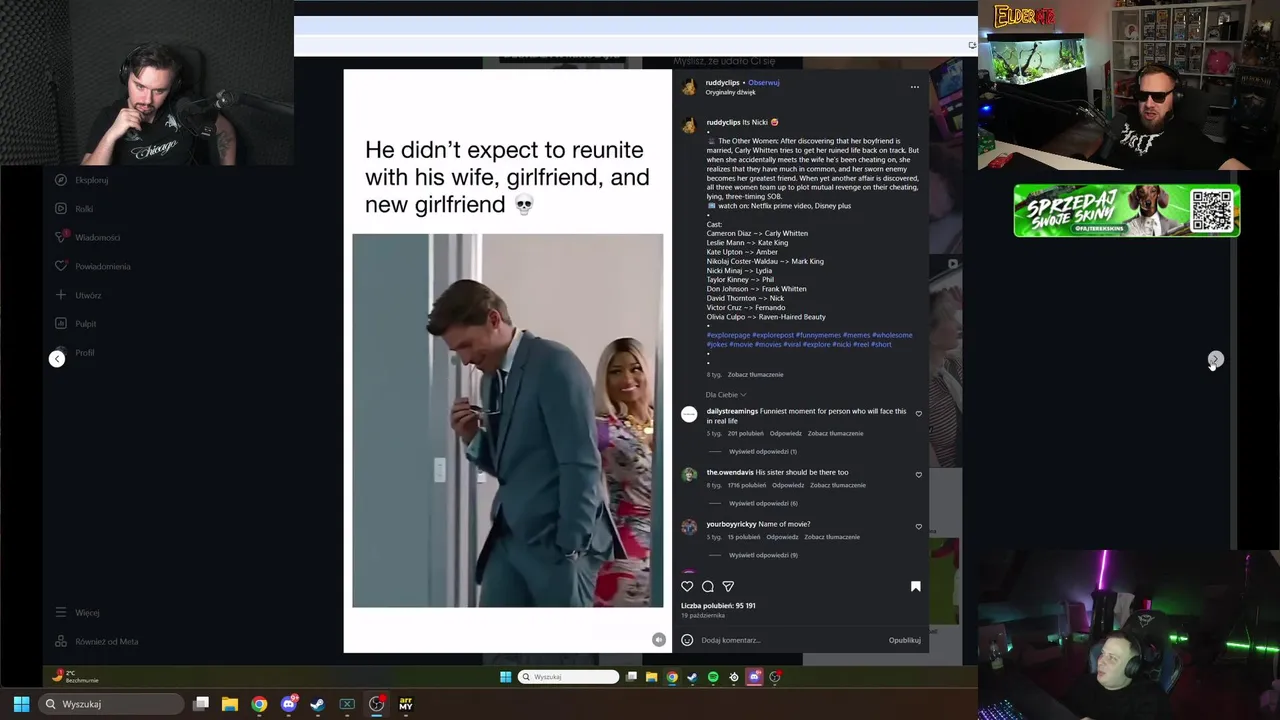Expand Wyświetl odpowiedzi (6) replies
Screen dimensions: 1280x720
(x=763, y=503)
